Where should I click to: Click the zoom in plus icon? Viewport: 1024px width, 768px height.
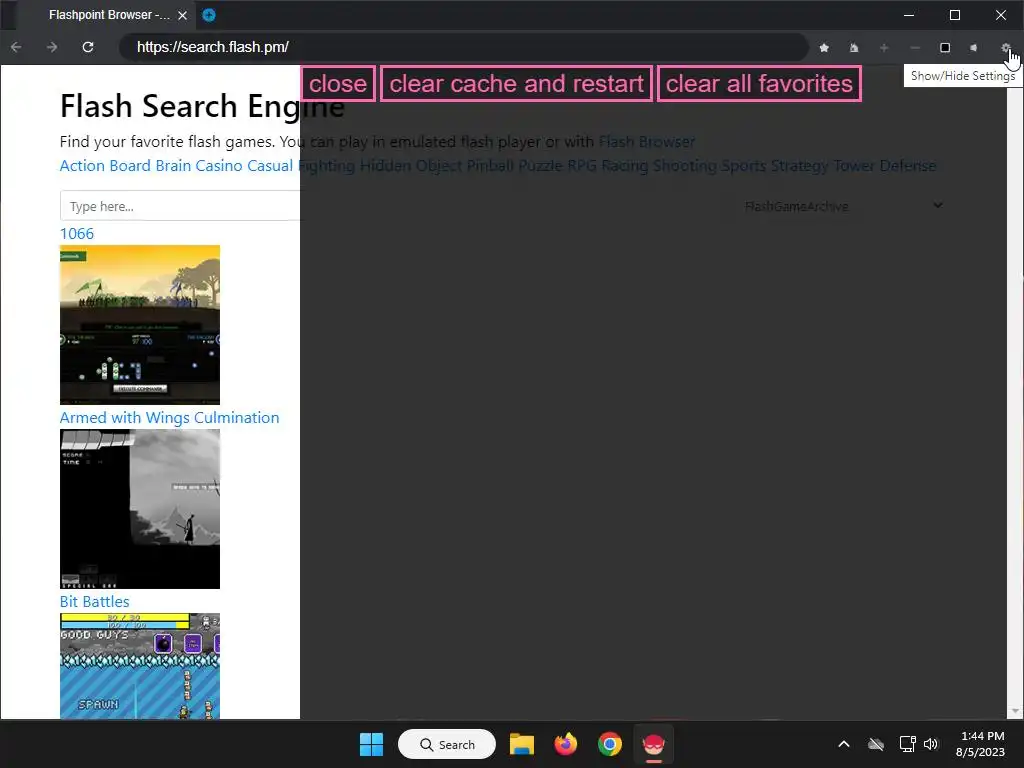point(884,48)
